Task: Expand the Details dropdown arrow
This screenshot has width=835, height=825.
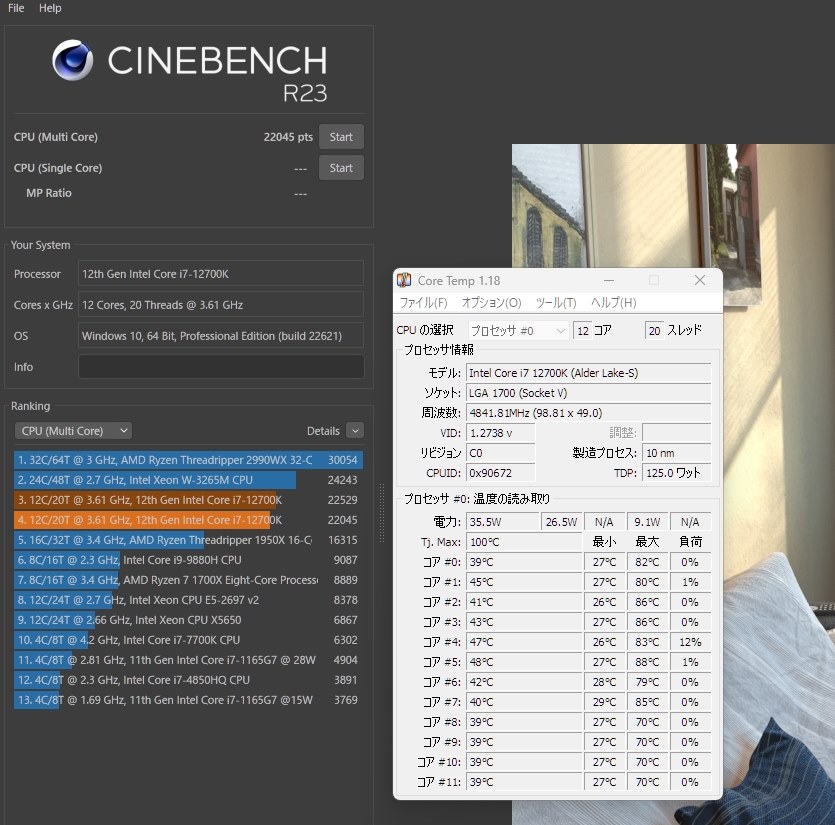Action: click(355, 430)
